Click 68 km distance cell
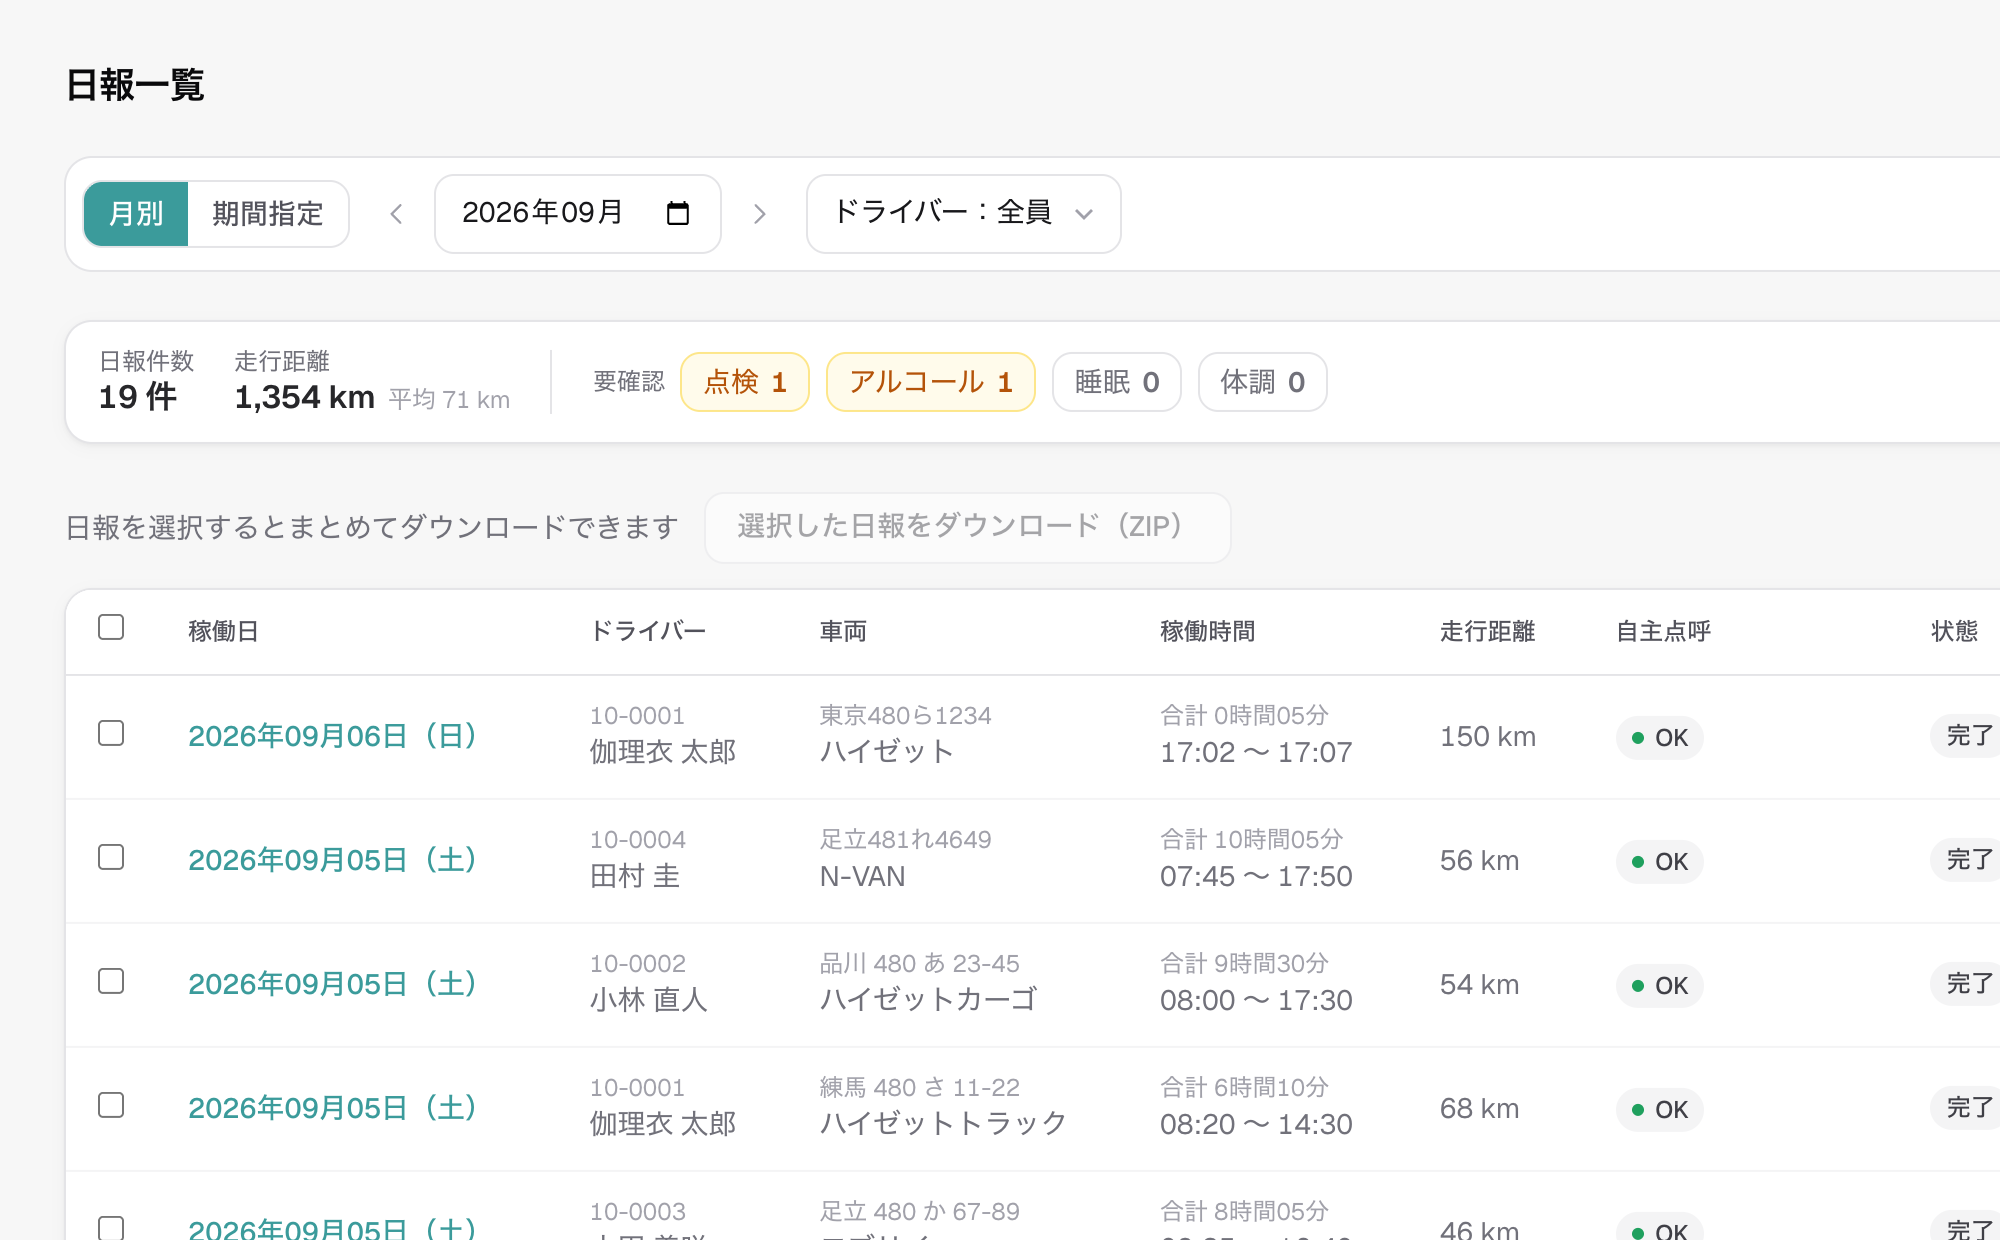The width and height of the screenshot is (2000, 1240). click(1480, 1108)
